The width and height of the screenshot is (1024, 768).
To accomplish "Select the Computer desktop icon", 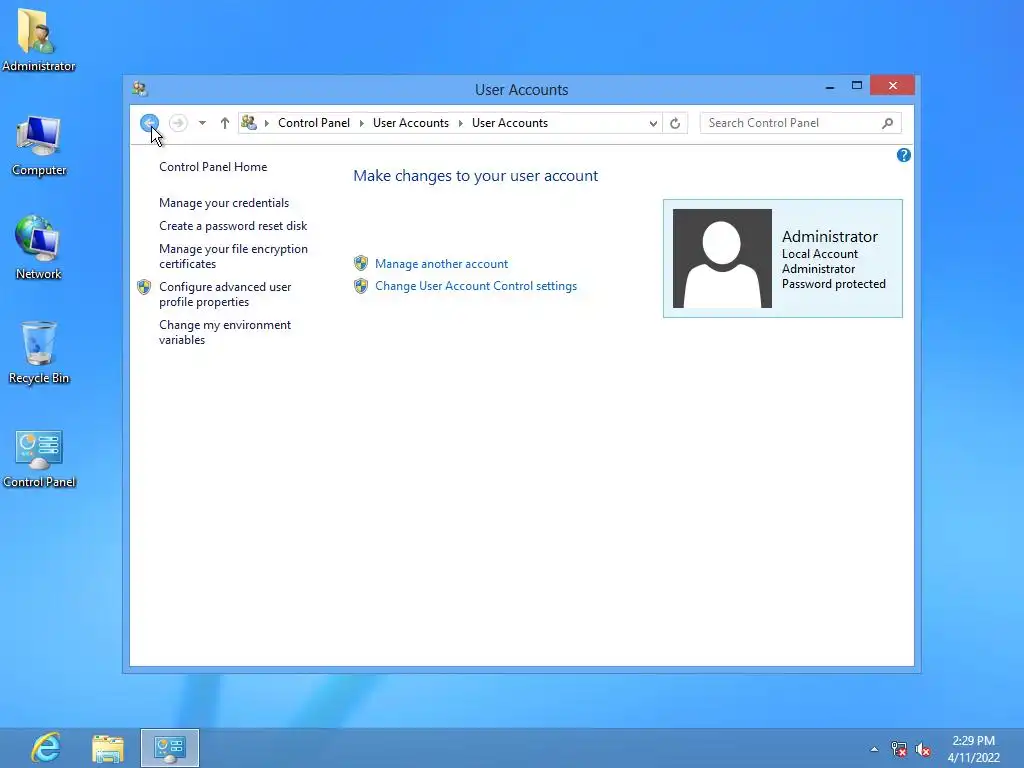I will (39, 145).
